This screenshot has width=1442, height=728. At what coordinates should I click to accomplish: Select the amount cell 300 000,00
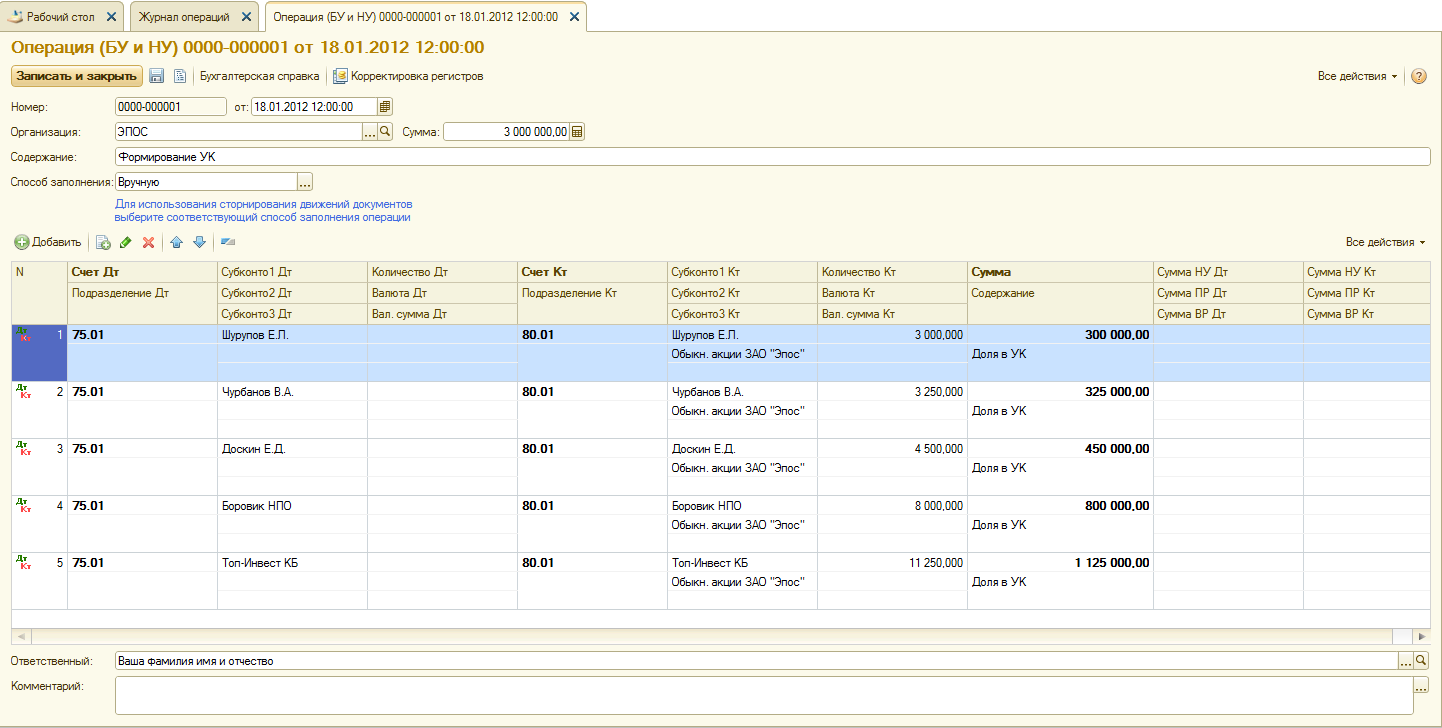(x=1060, y=335)
